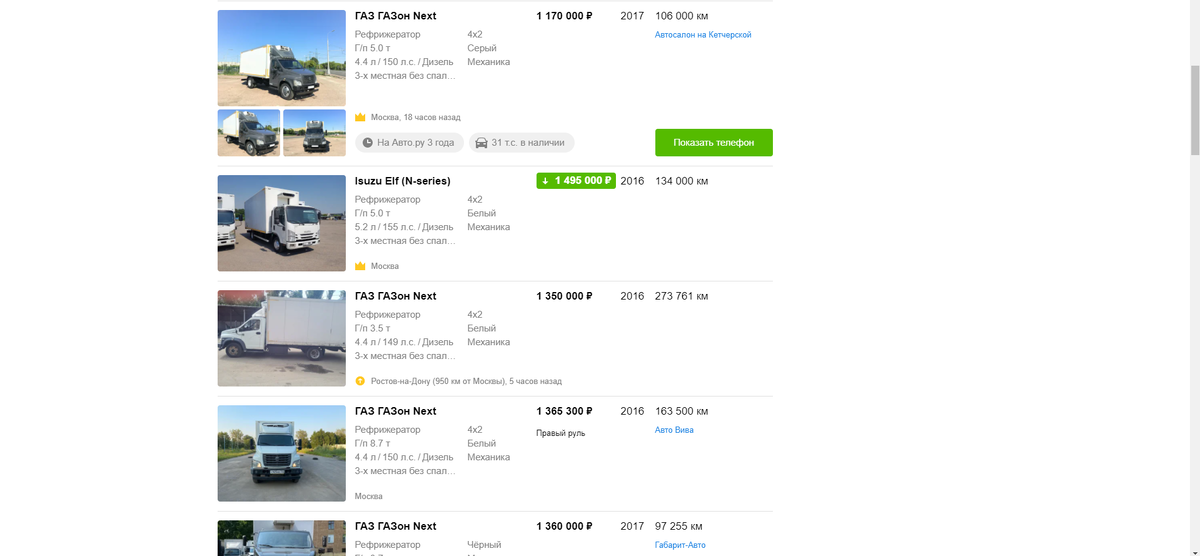Click the clock icon in the "На Авто.ру 3 года" badge
This screenshot has width=1200, height=556.
tap(367, 143)
